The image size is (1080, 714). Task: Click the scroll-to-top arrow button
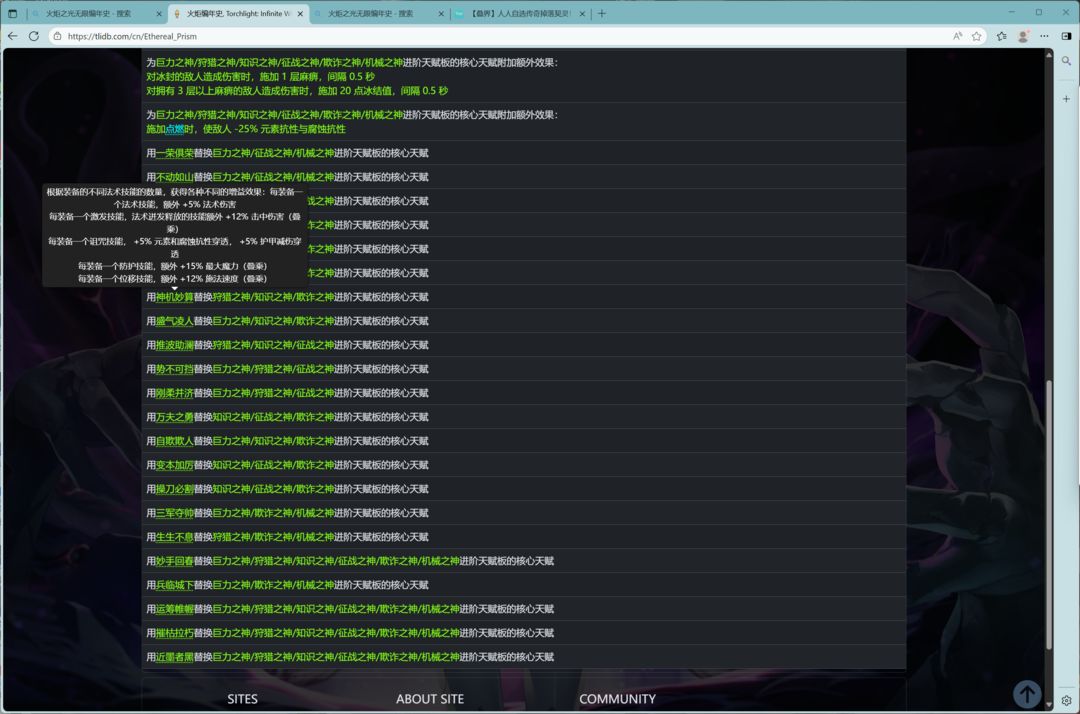(1027, 694)
